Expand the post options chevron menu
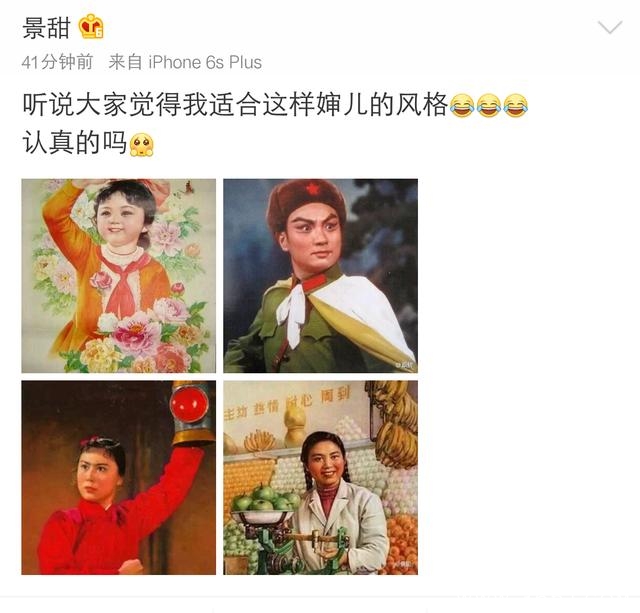 coord(610,27)
